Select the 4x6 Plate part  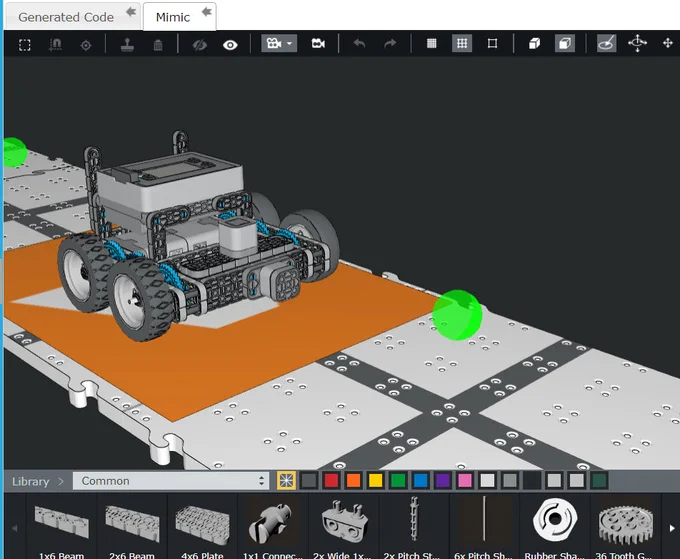point(203,528)
